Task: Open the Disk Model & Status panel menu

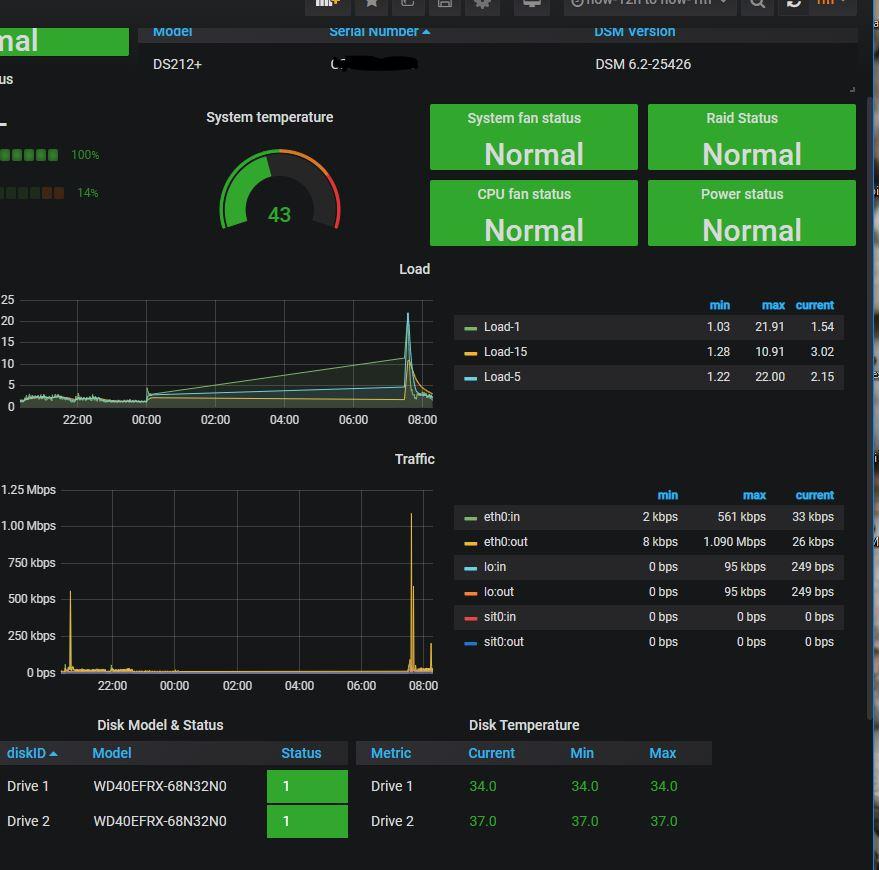Action: 160,725
